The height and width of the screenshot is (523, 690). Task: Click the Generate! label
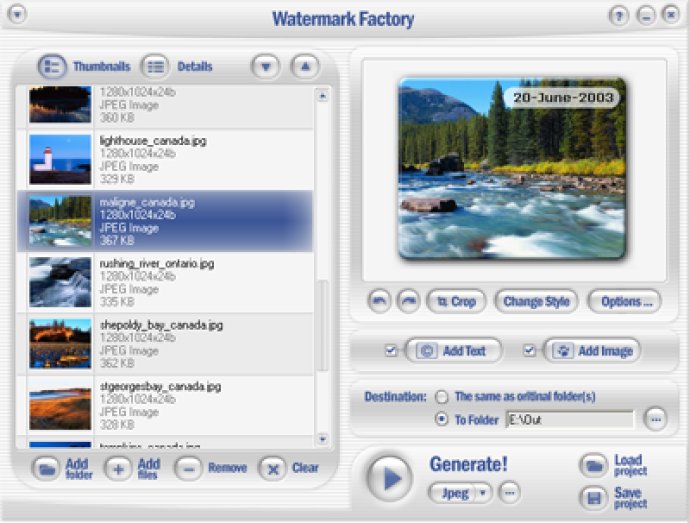[x=469, y=464]
